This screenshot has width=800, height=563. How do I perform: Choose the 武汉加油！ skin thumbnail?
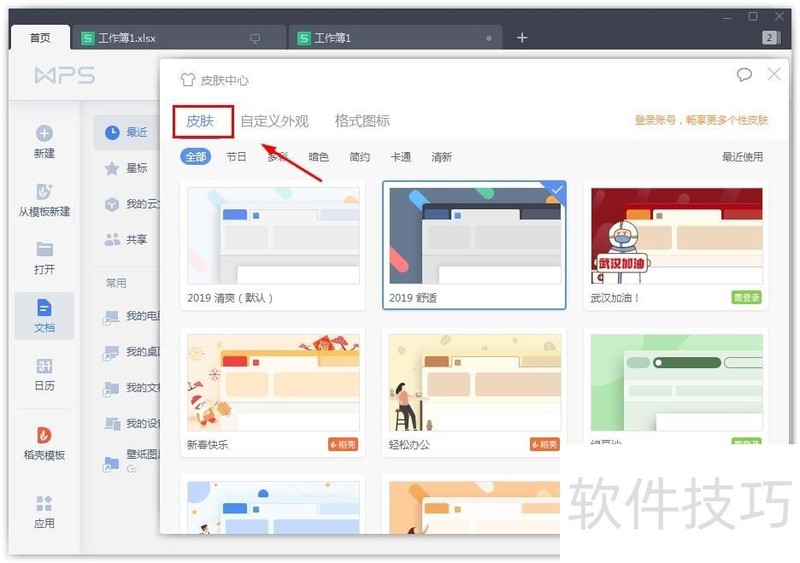click(677, 235)
